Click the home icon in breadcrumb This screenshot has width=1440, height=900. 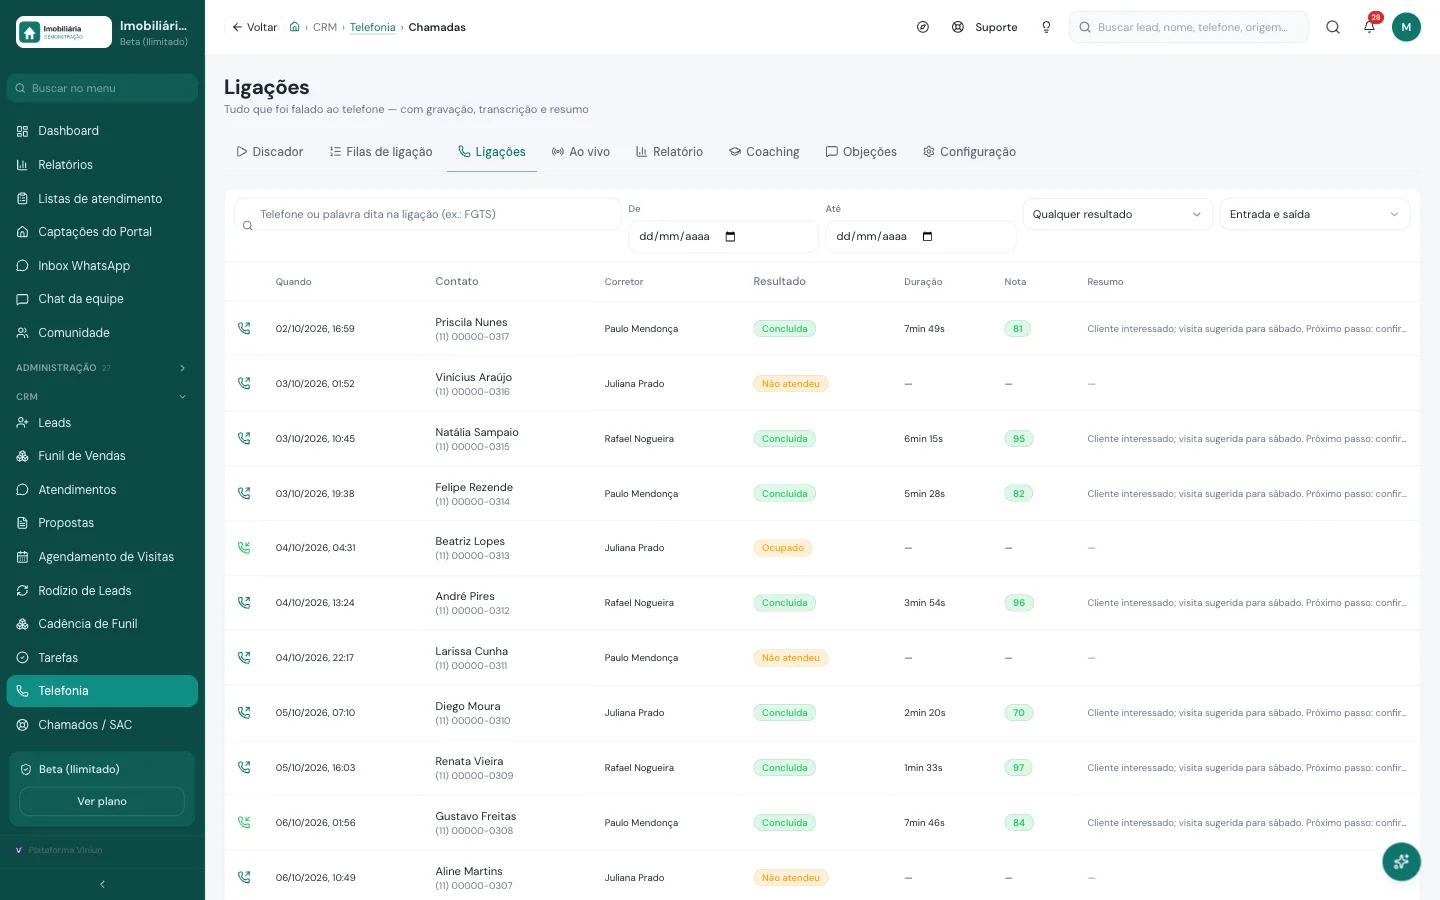[x=295, y=27]
